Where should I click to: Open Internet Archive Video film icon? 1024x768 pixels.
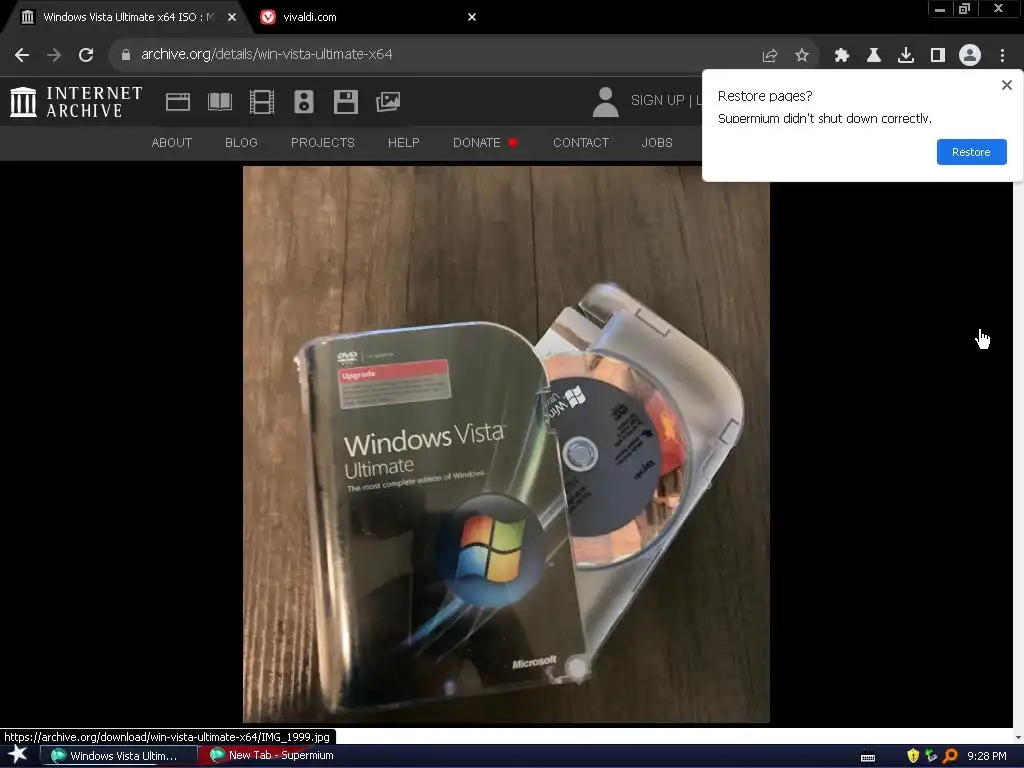262,102
